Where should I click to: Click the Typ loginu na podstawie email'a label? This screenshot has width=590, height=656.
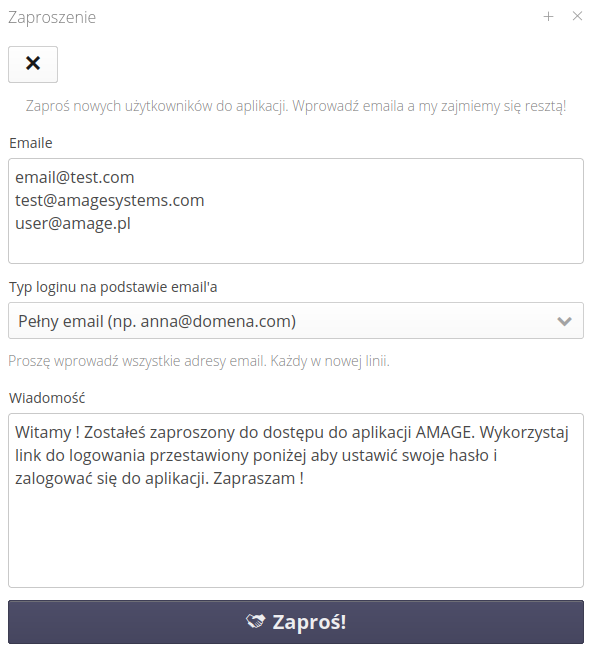(x=113, y=287)
